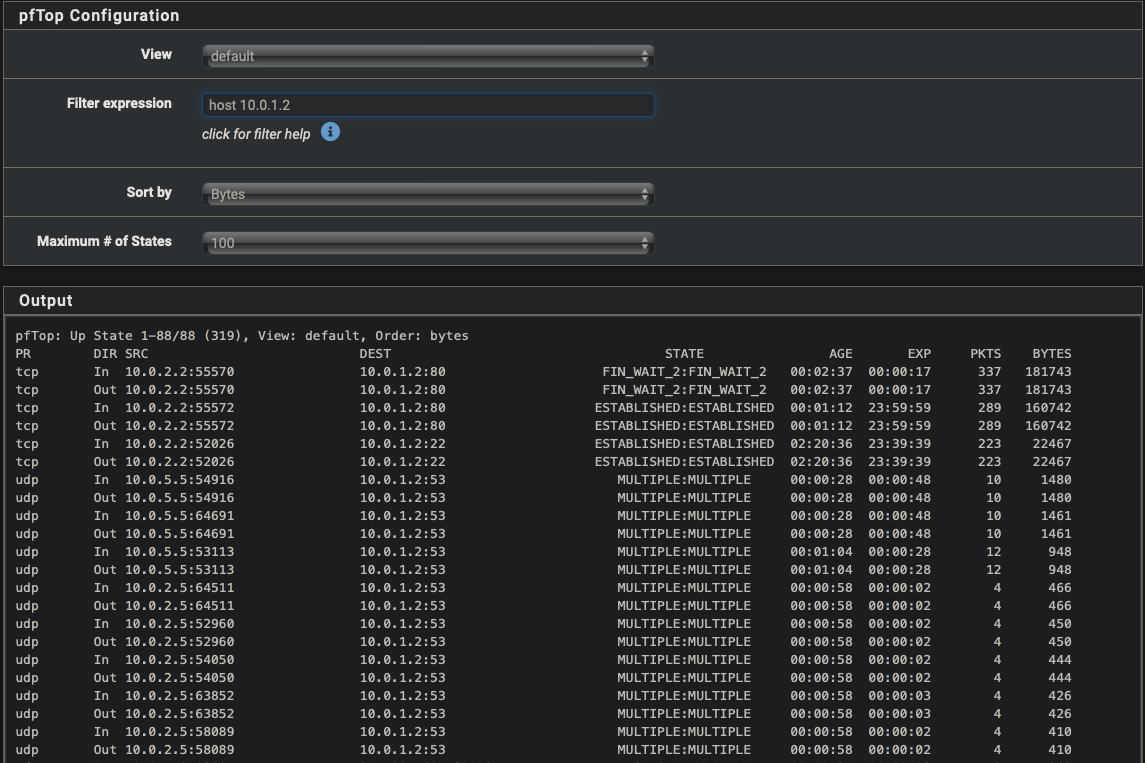This screenshot has width=1145, height=763.
Task: Click the Output panel heading
Action: [46, 300]
